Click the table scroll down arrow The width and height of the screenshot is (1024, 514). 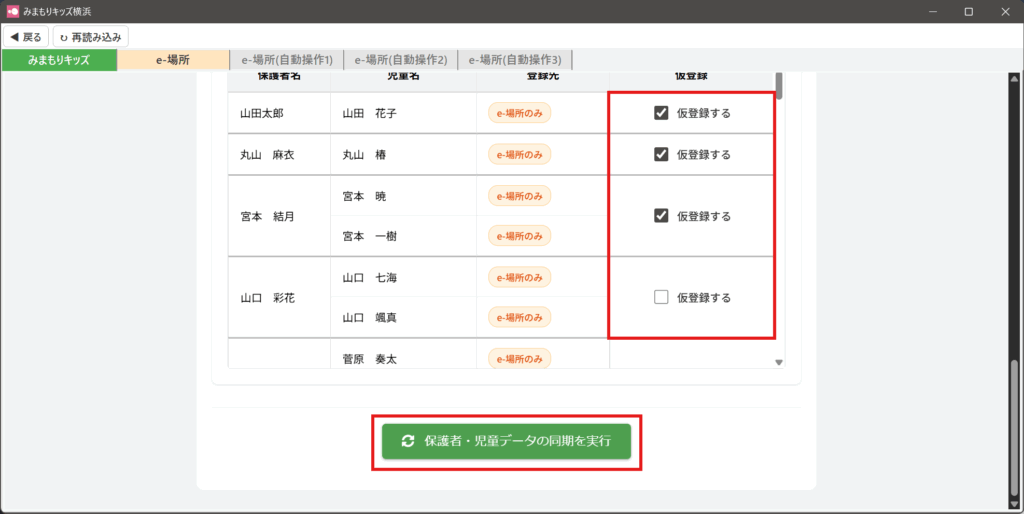pyautogui.click(x=779, y=362)
